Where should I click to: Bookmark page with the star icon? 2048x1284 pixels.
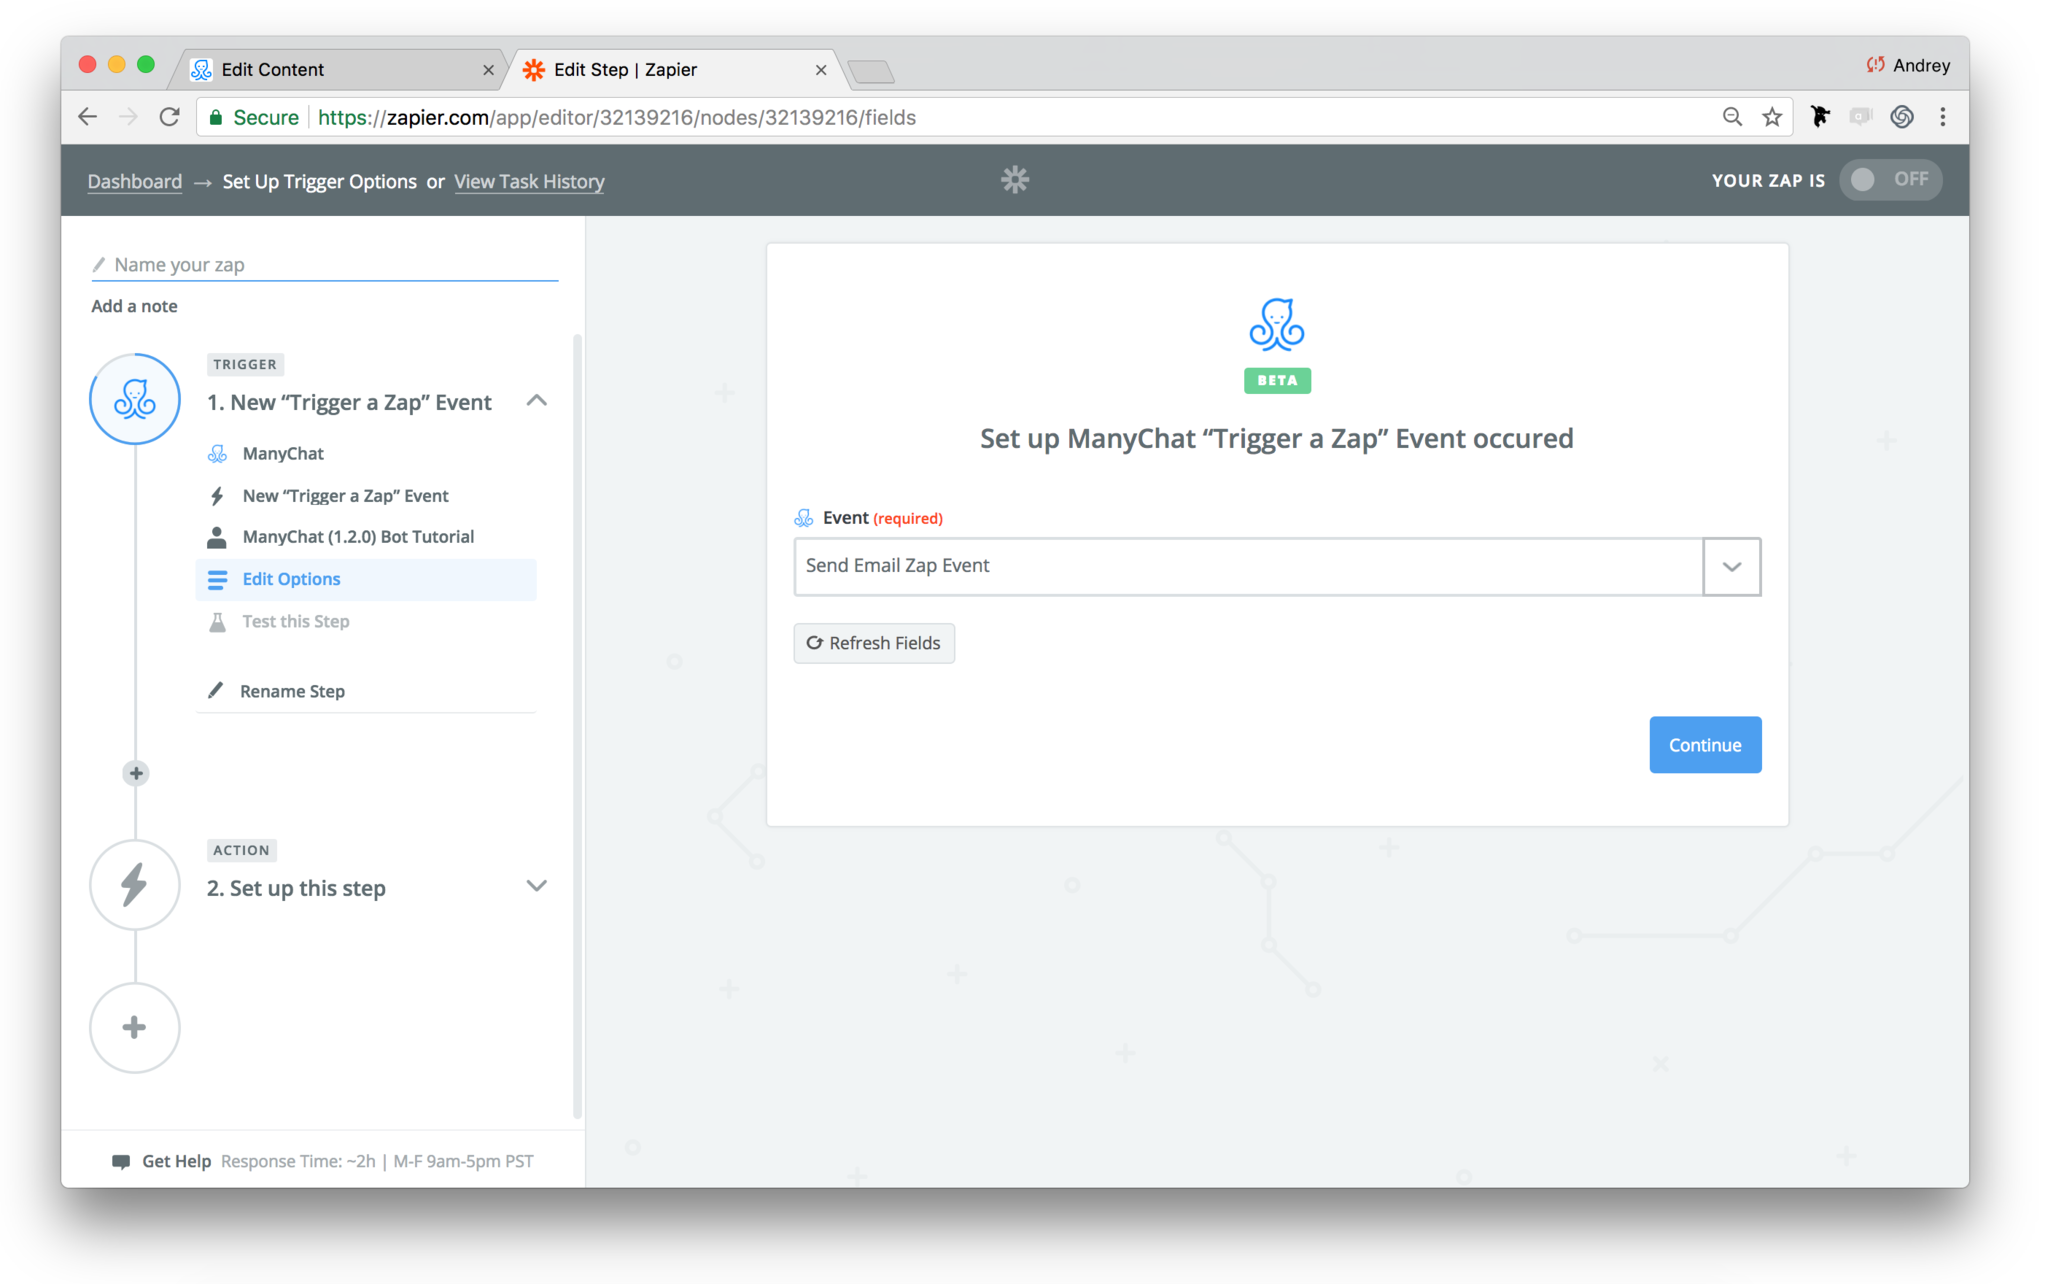point(1772,117)
